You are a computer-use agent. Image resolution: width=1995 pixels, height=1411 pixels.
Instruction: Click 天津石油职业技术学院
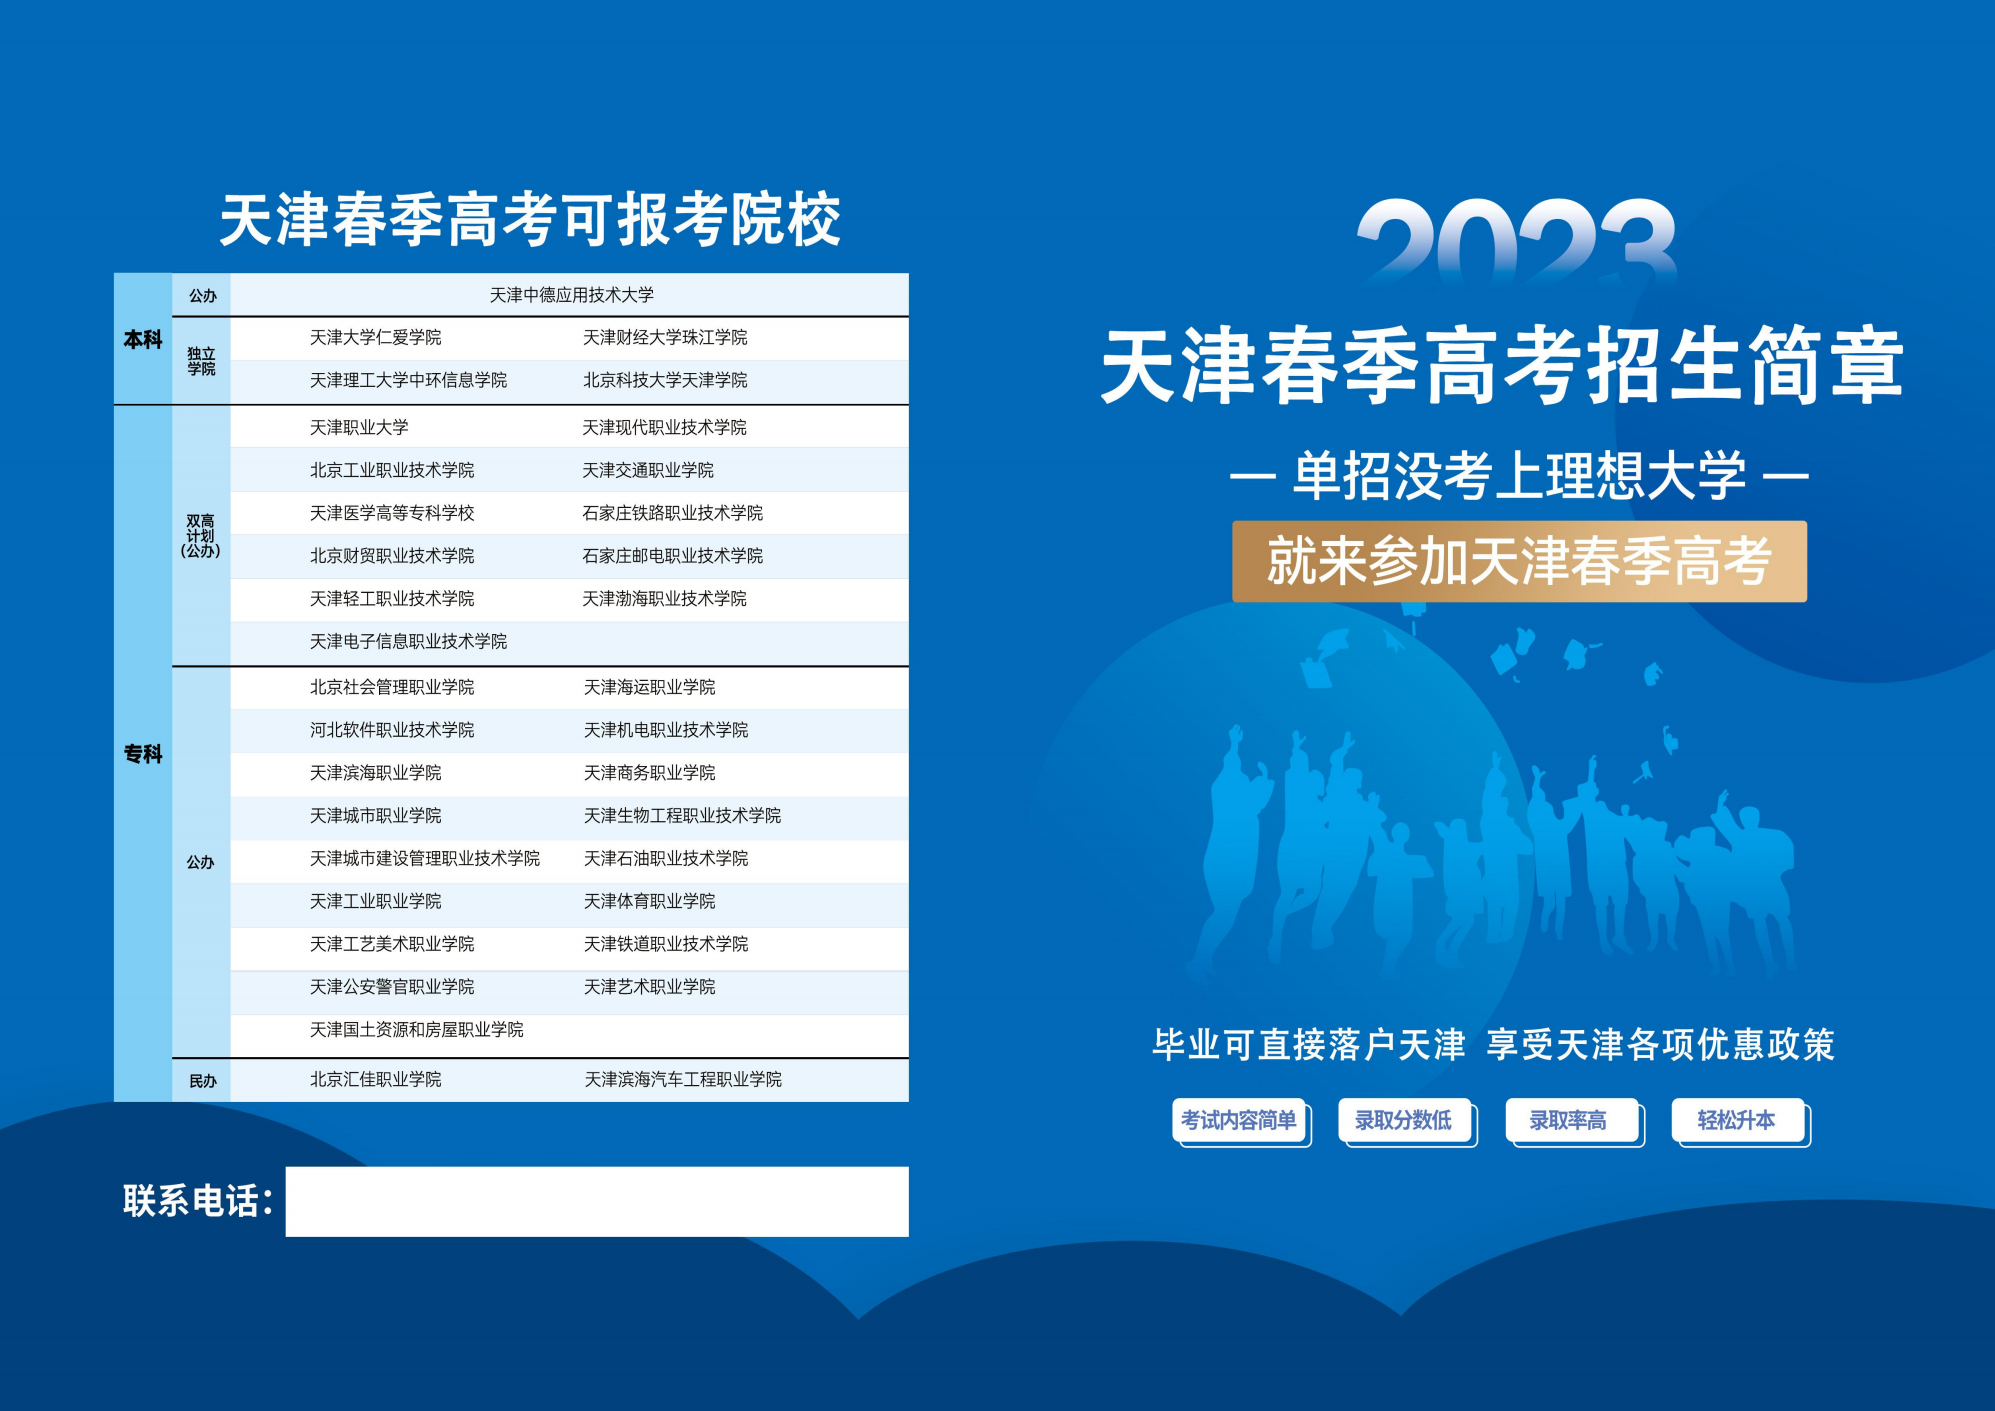(x=666, y=859)
